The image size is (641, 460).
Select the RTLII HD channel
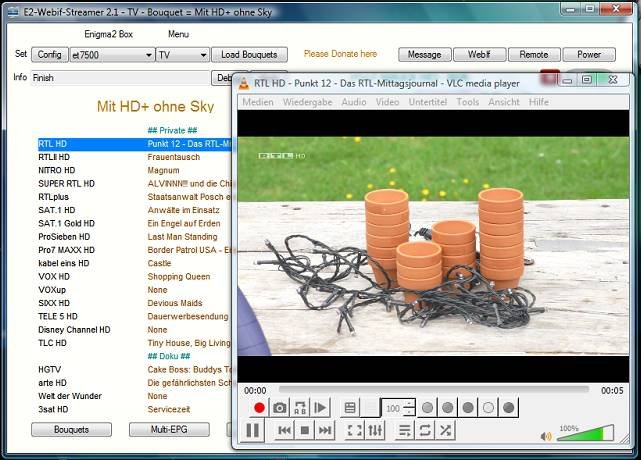pos(54,157)
